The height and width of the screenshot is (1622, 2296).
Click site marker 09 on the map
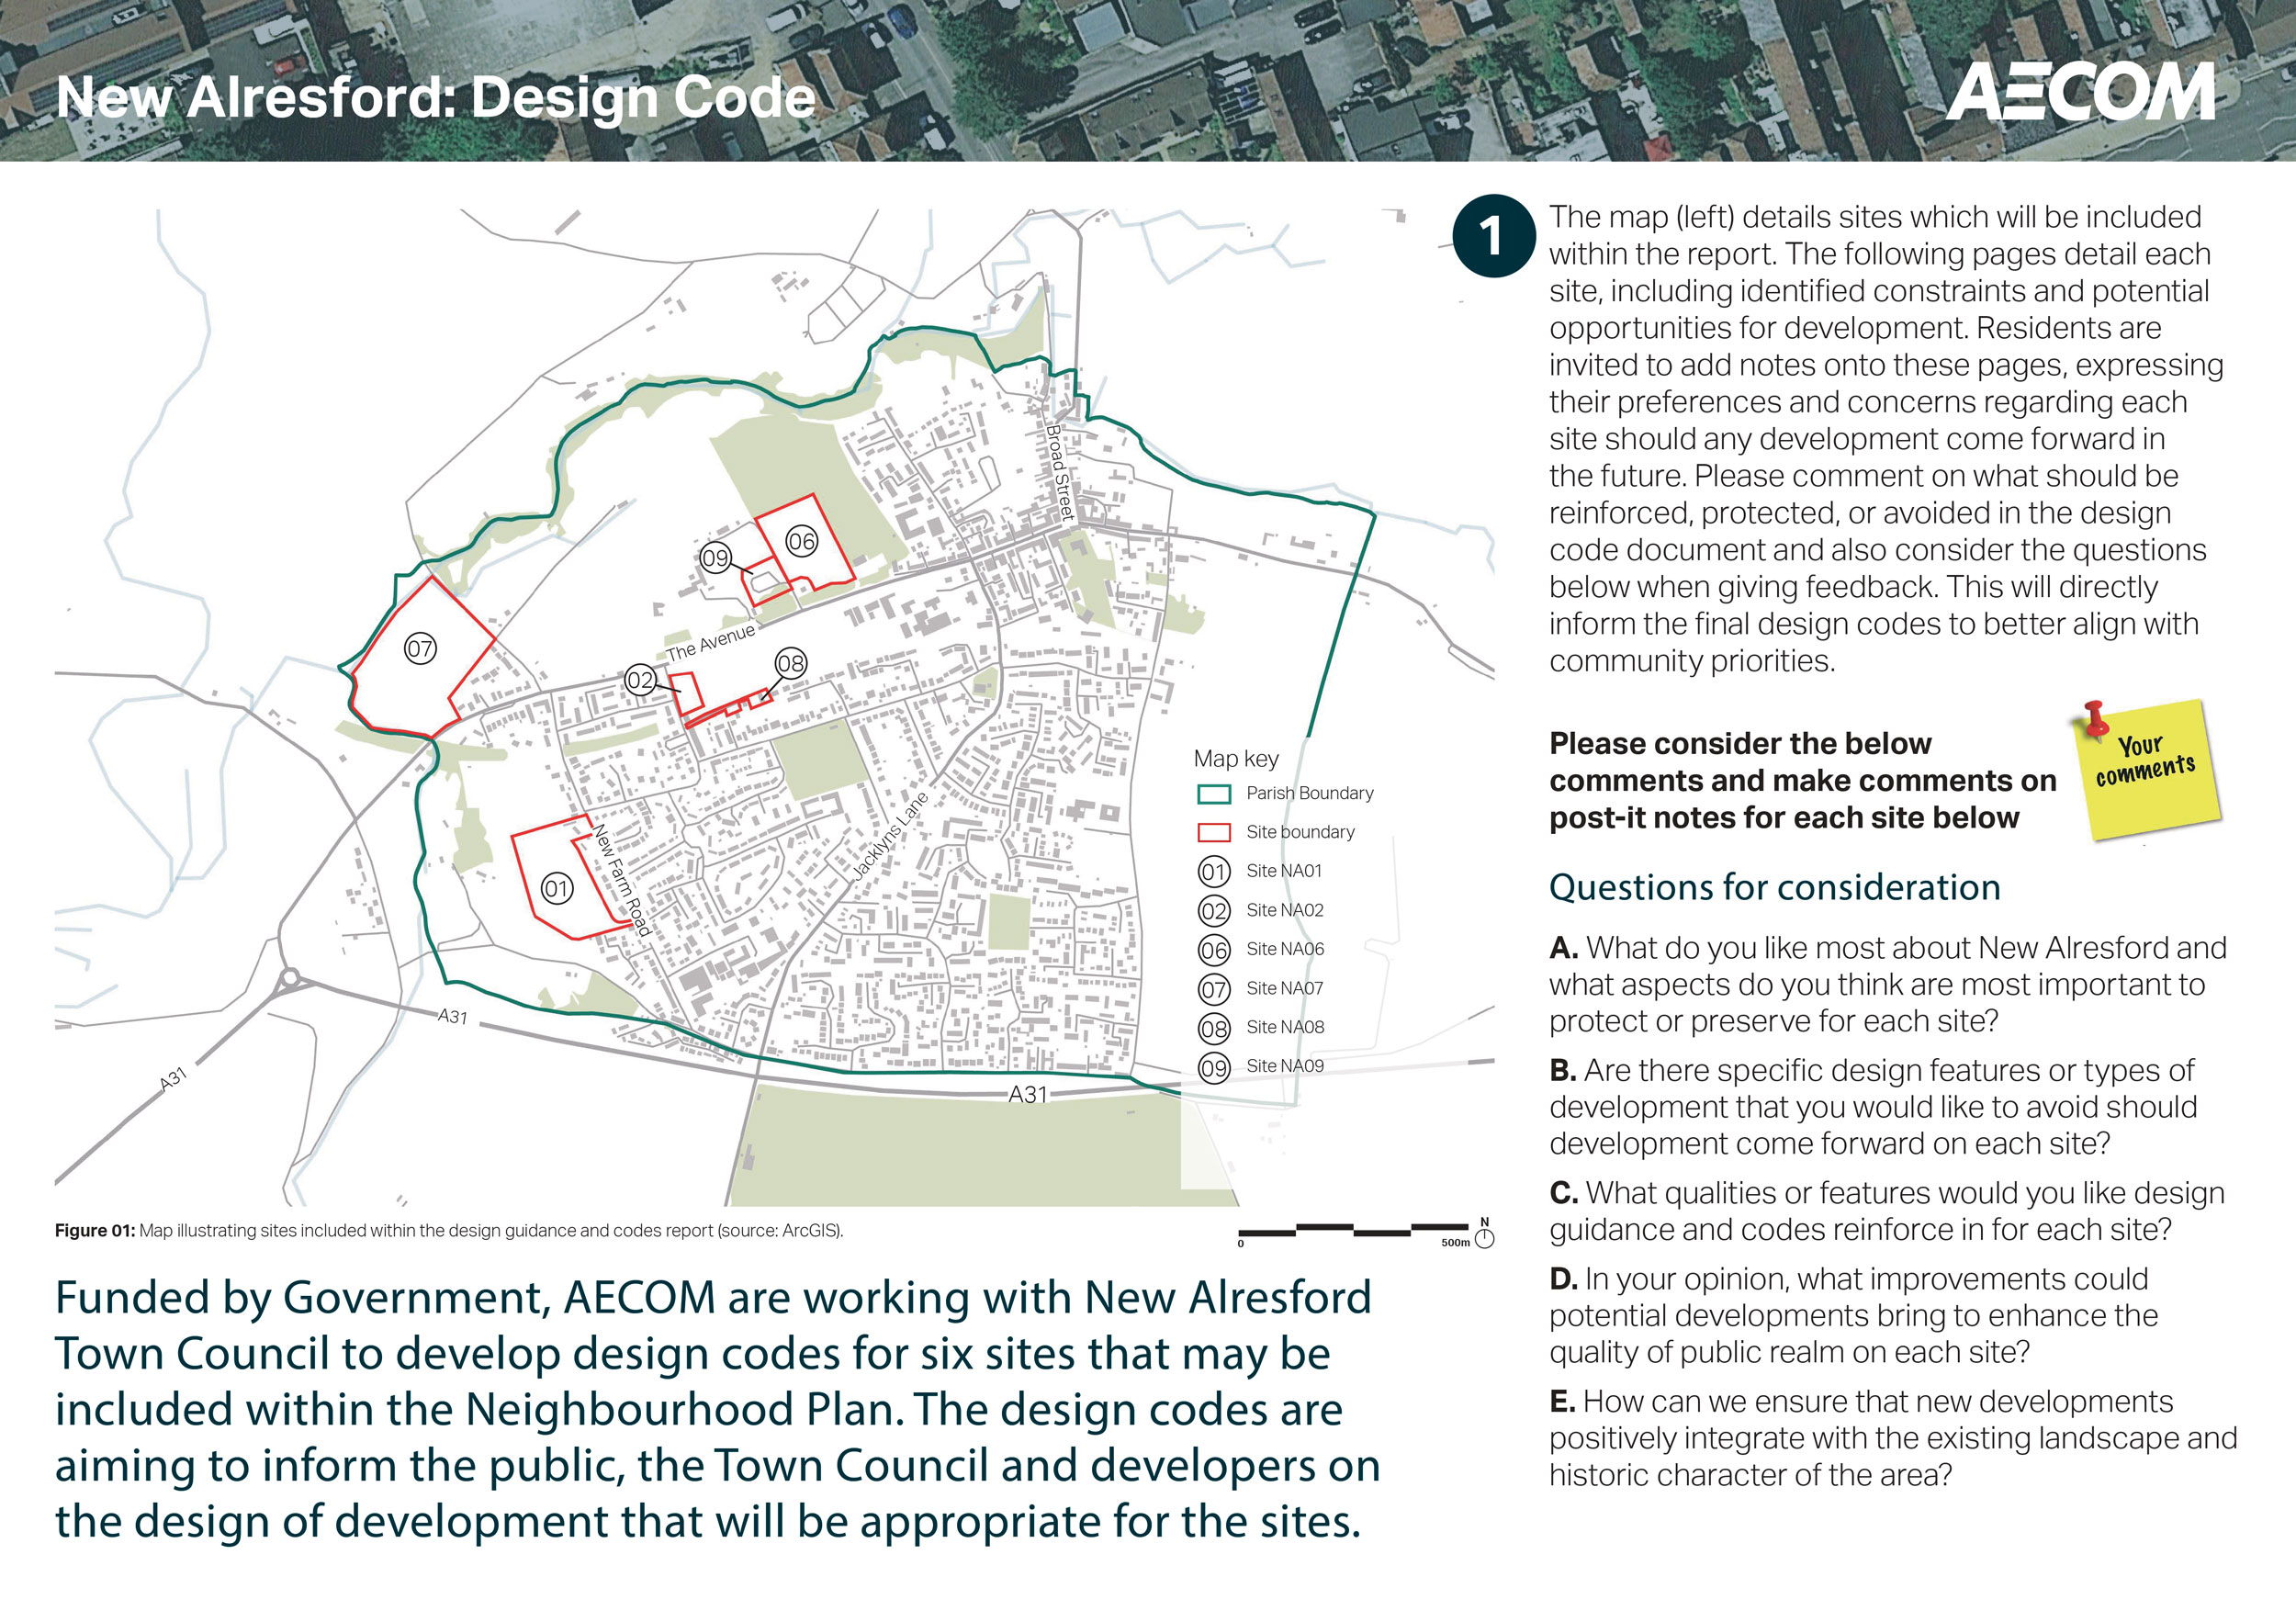point(715,557)
